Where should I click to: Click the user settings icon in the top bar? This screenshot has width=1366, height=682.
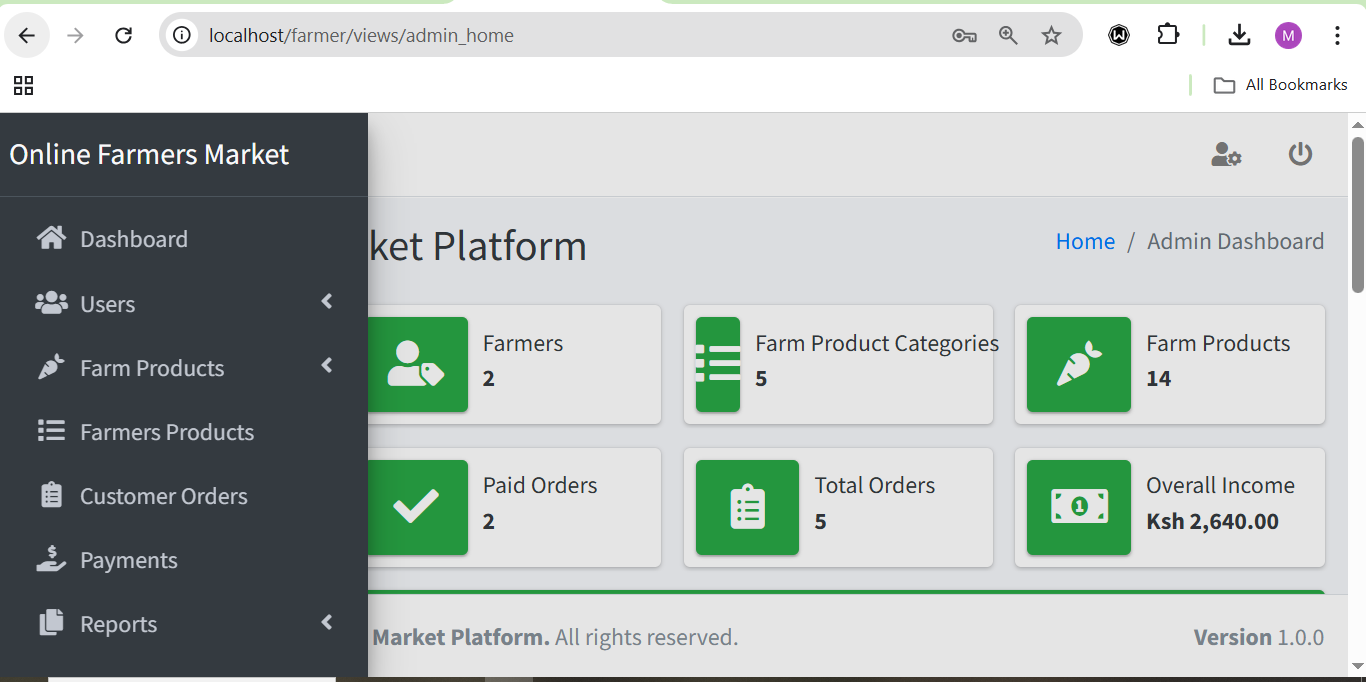(x=1226, y=155)
